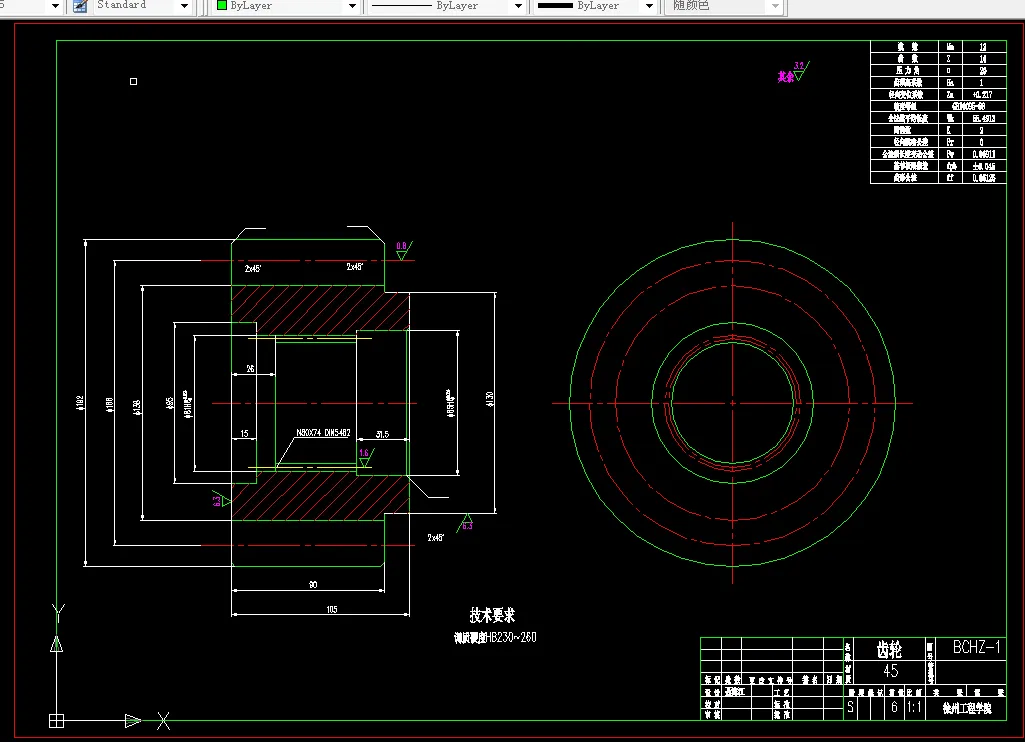Select the 1:1 scale cell
Image resolution: width=1025 pixels, height=742 pixels.
(915, 707)
